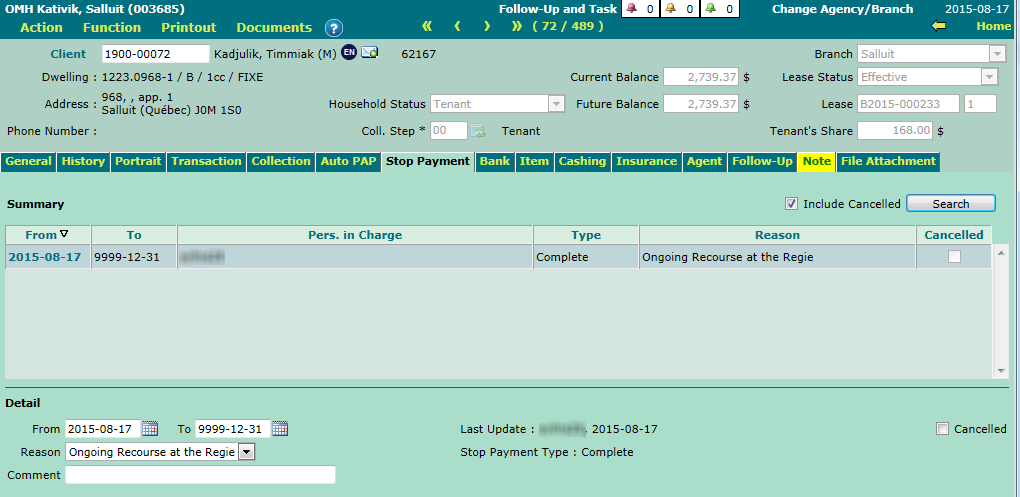1020x497 pixels.
Task: Toggle the Cancelled checkbox in the summary row
Action: [954, 257]
